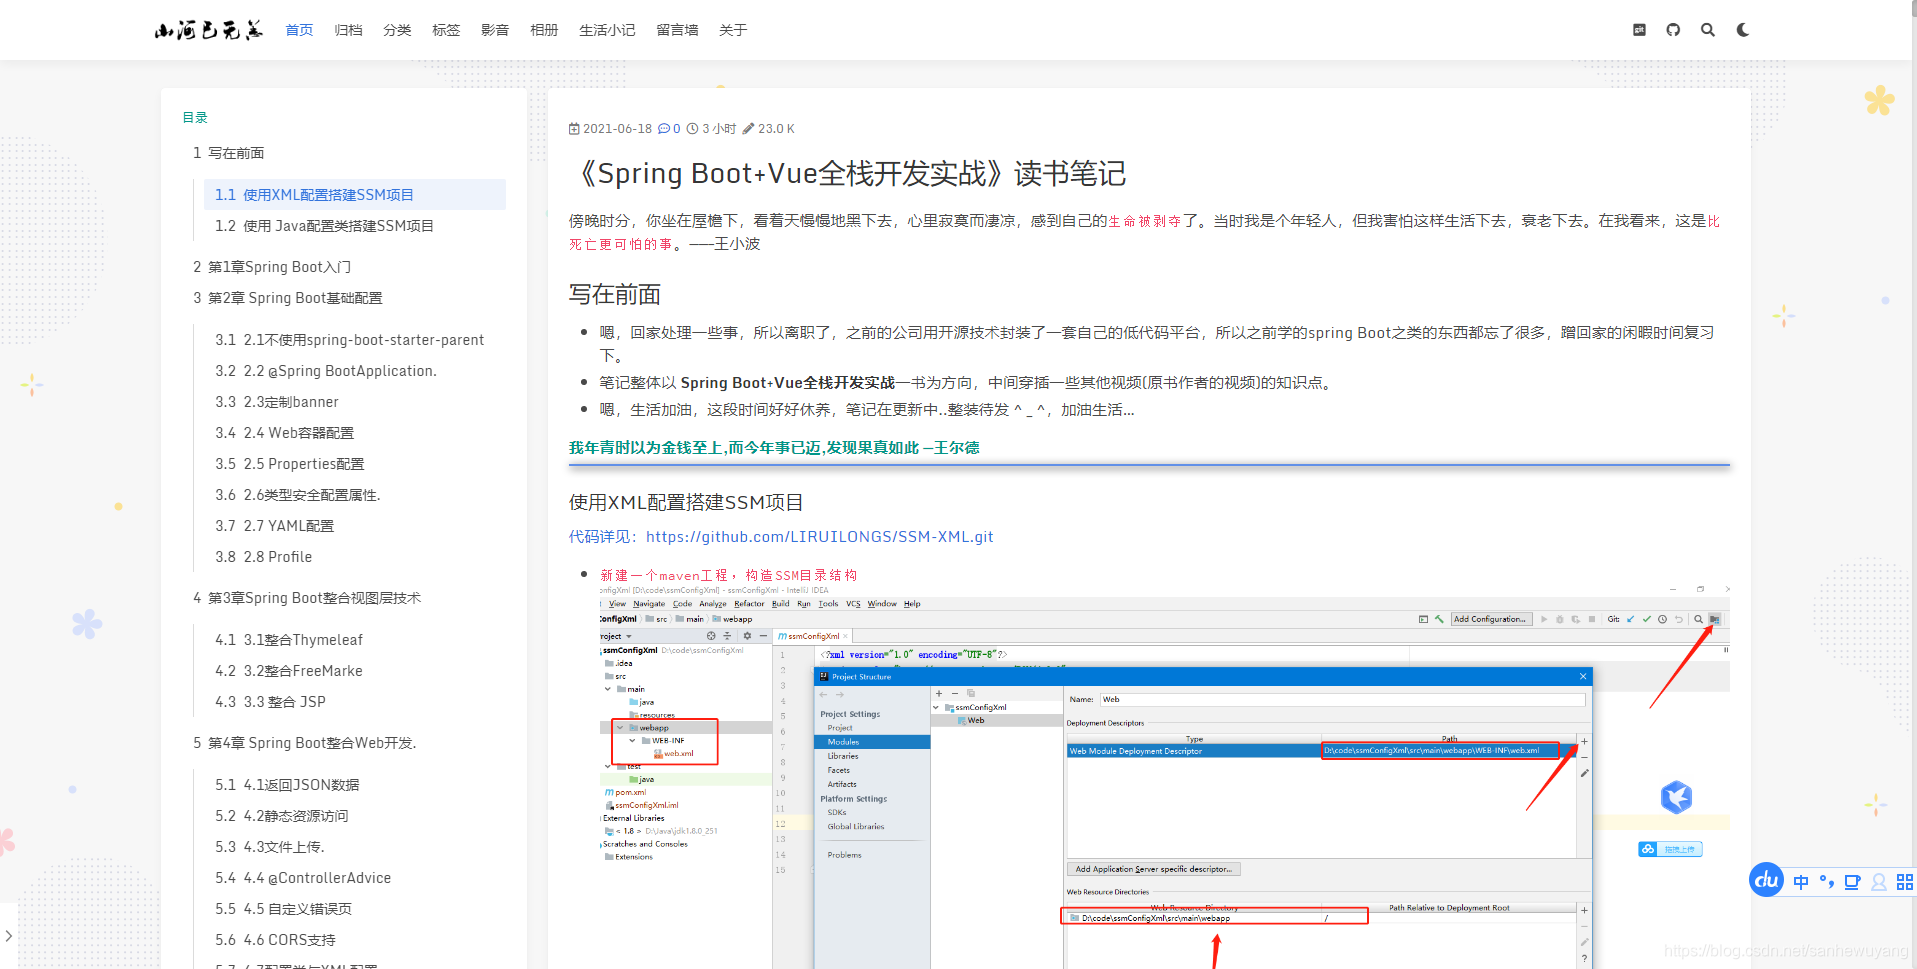Screen dimensions: 1917x969
Task: Open the Git repository icon in header
Action: point(1639,30)
